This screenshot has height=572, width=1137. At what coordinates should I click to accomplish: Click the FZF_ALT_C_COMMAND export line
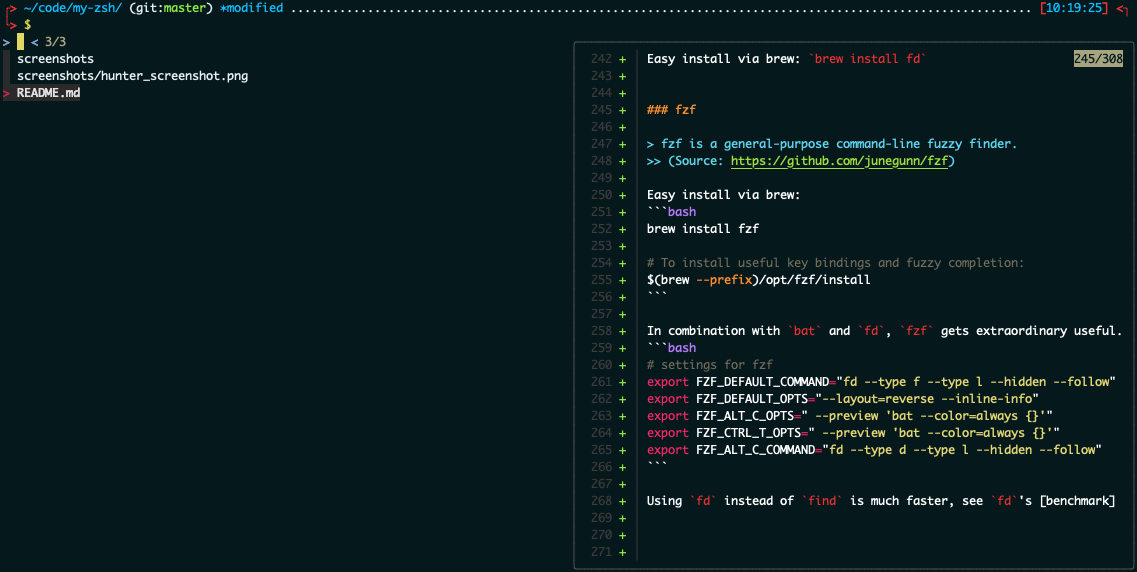point(874,449)
